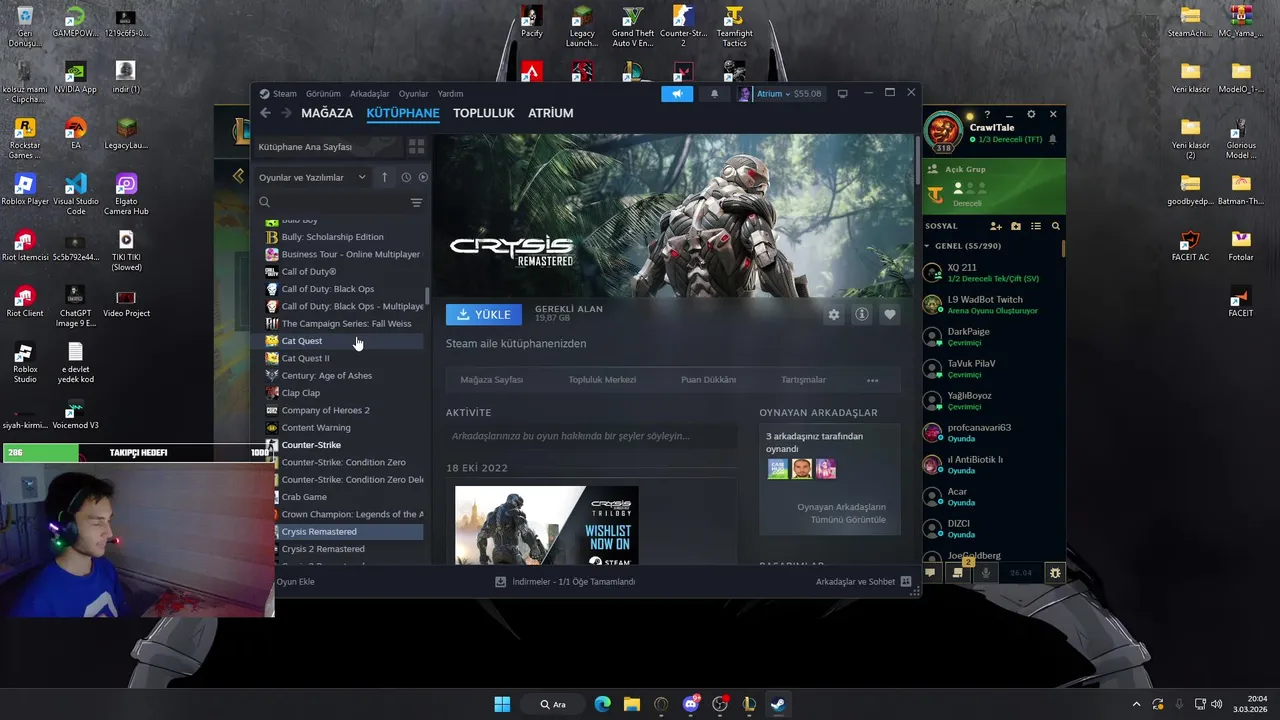Add Crysis Remastered to favorites heart
This screenshot has width=1280, height=720.
click(889, 314)
